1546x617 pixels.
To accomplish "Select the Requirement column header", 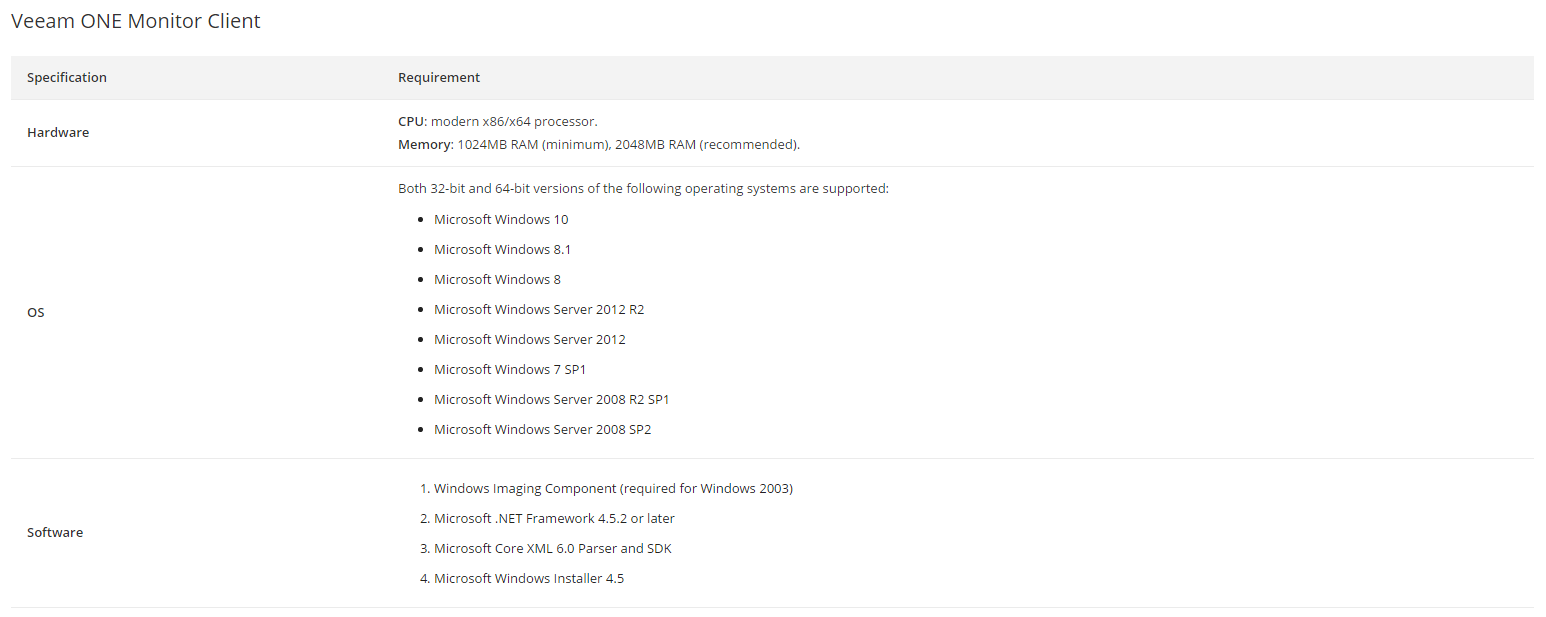I will pos(439,77).
